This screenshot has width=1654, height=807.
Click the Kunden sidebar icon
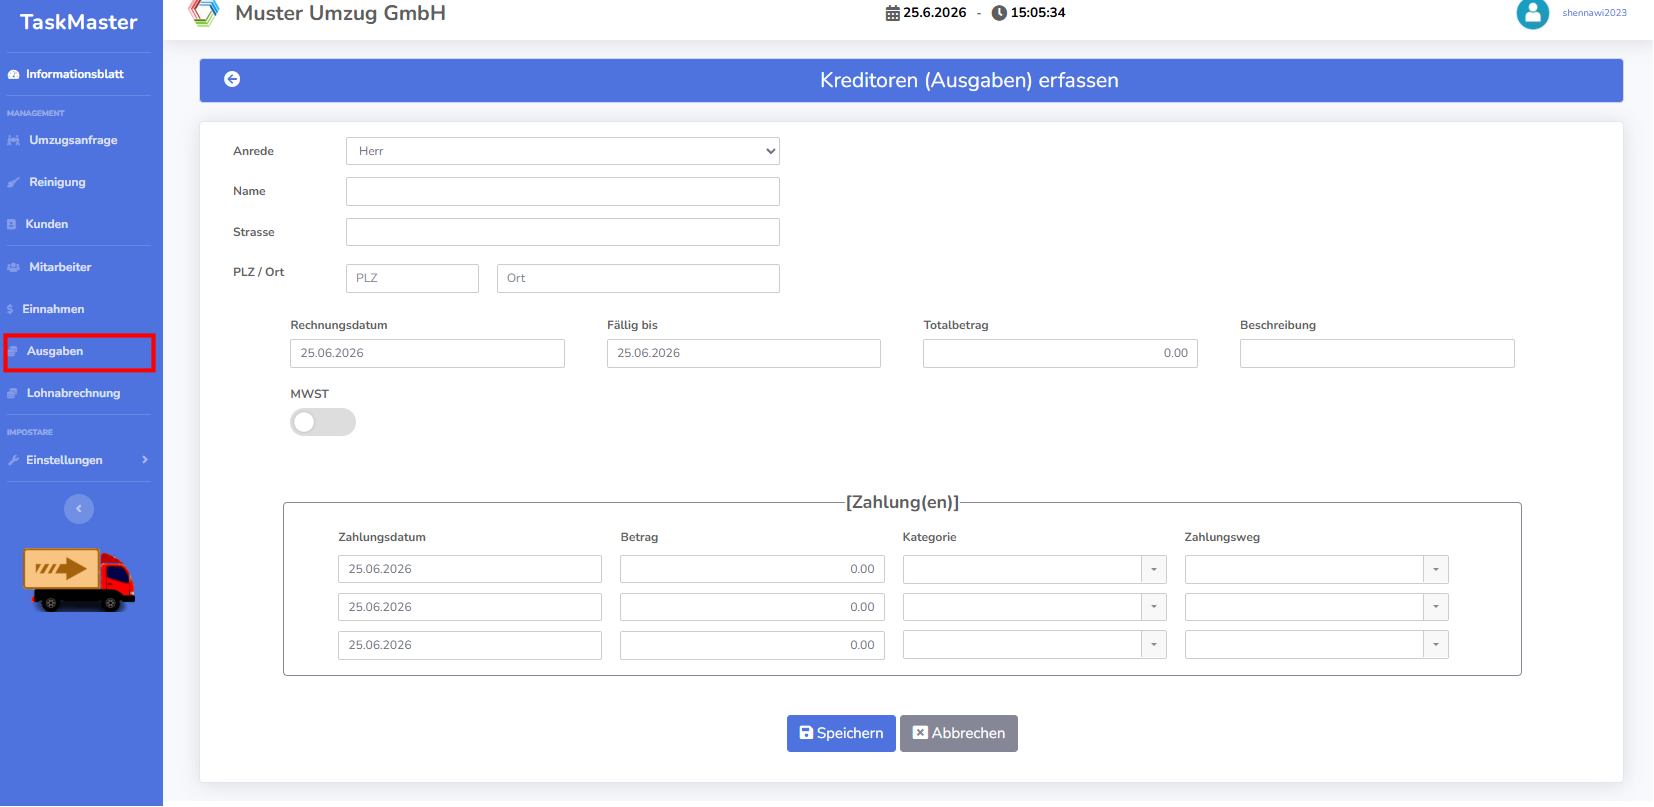click(x=12, y=225)
